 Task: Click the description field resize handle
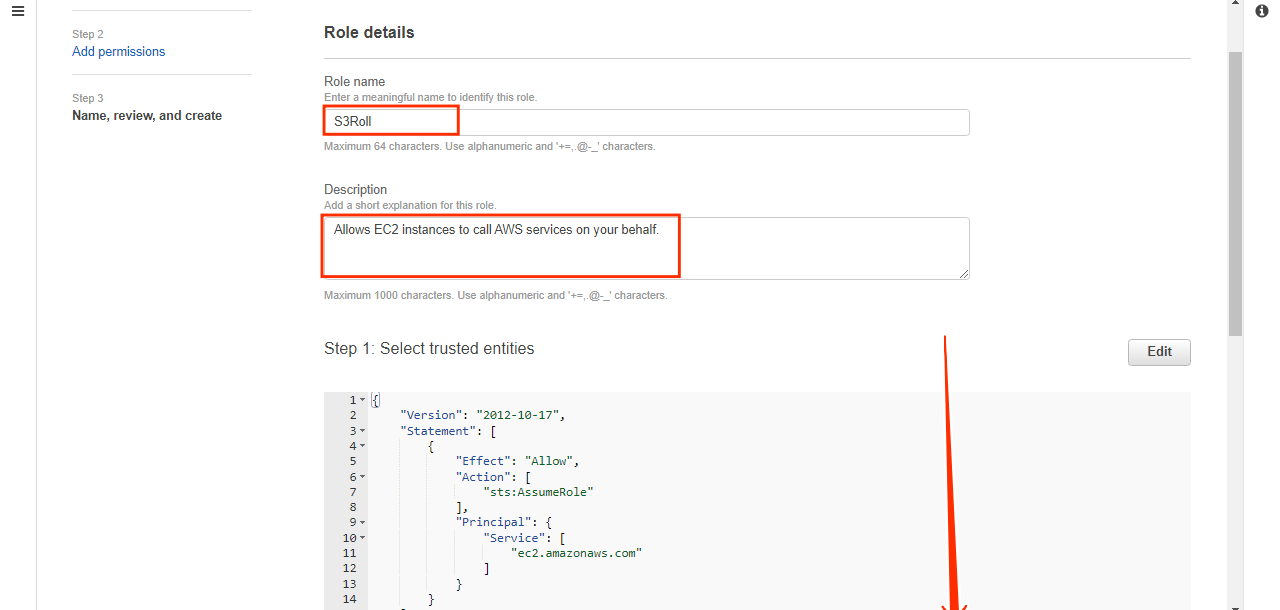click(963, 273)
